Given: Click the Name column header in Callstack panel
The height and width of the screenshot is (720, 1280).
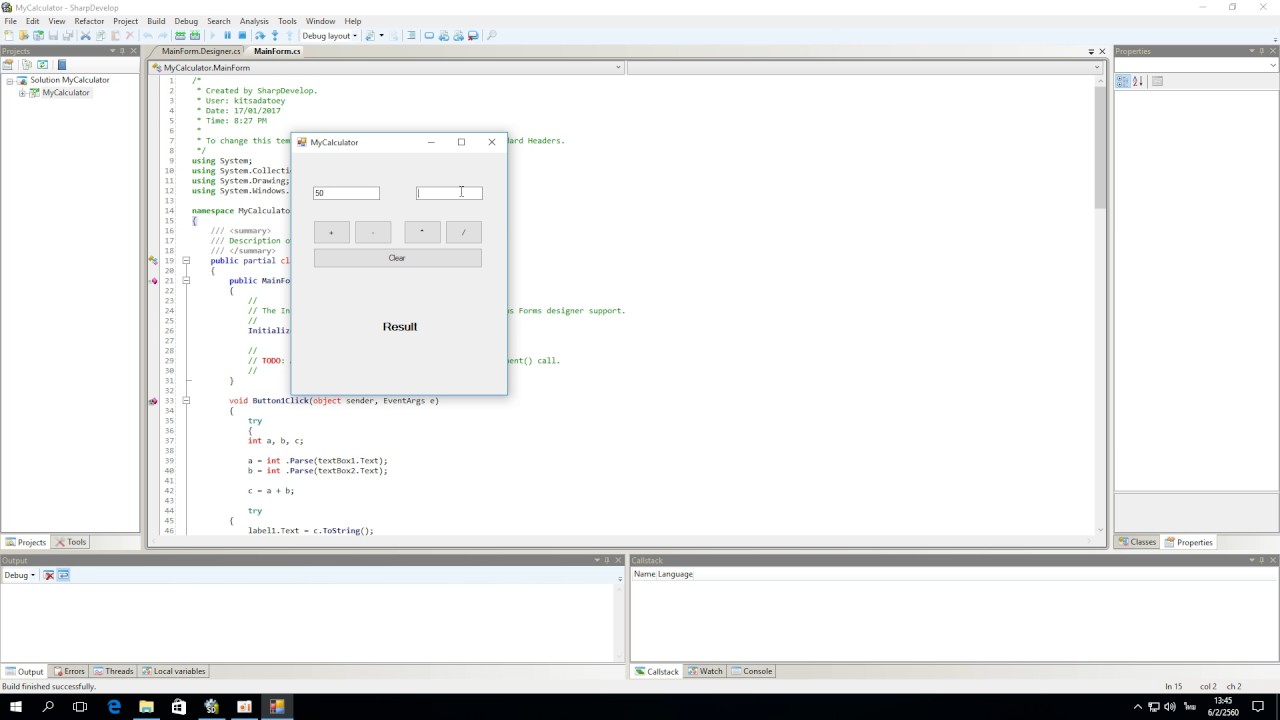Looking at the screenshot, I should [x=644, y=574].
